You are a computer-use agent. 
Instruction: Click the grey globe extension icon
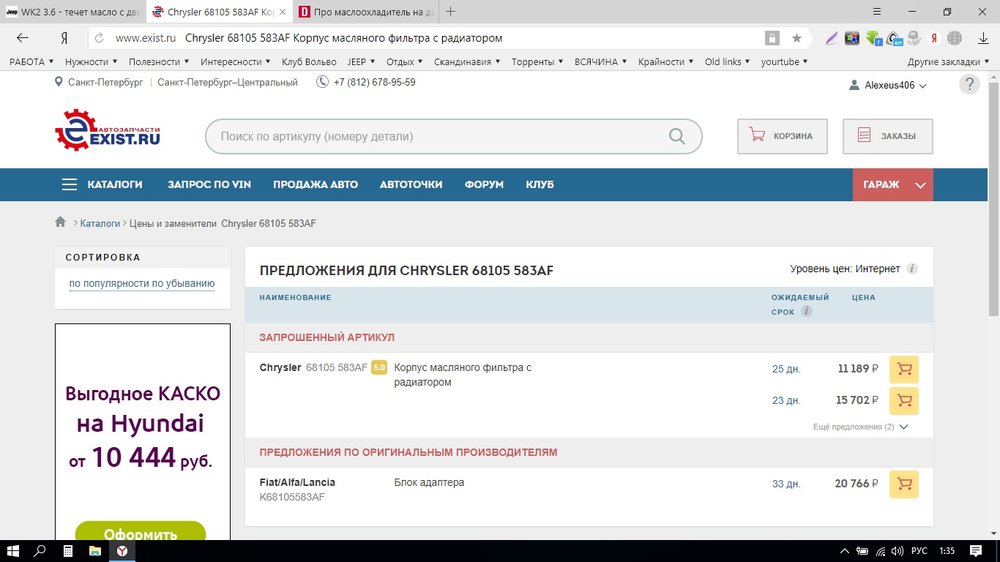tap(955, 38)
